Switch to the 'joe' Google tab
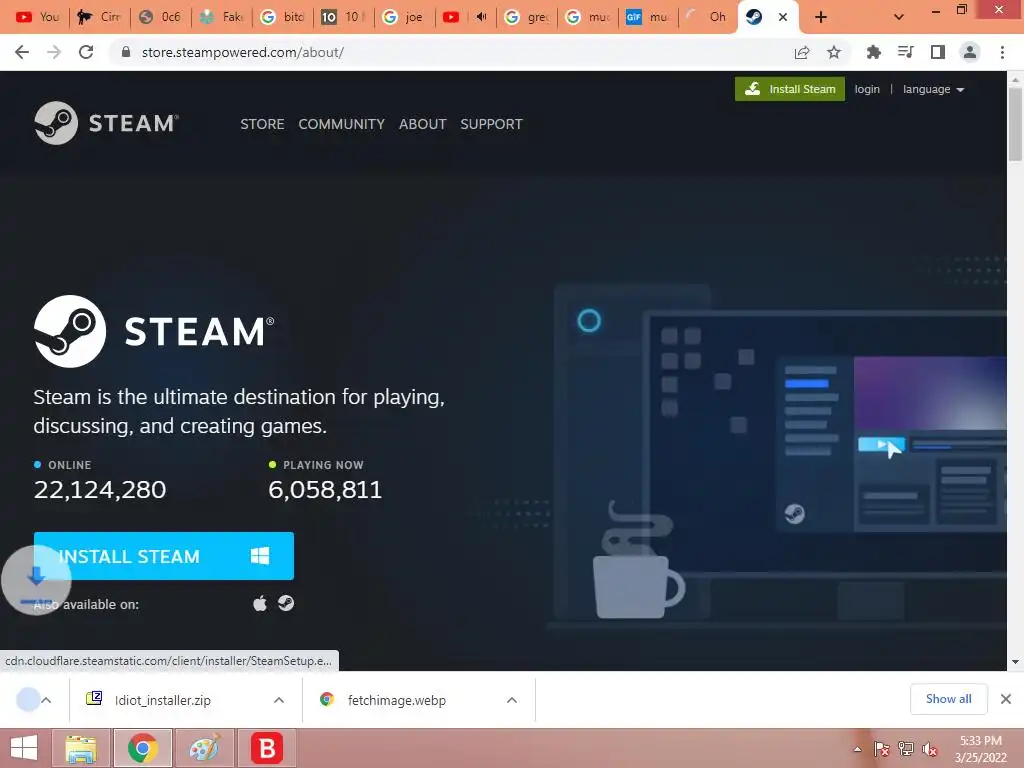The width and height of the screenshot is (1024, 768). [404, 17]
